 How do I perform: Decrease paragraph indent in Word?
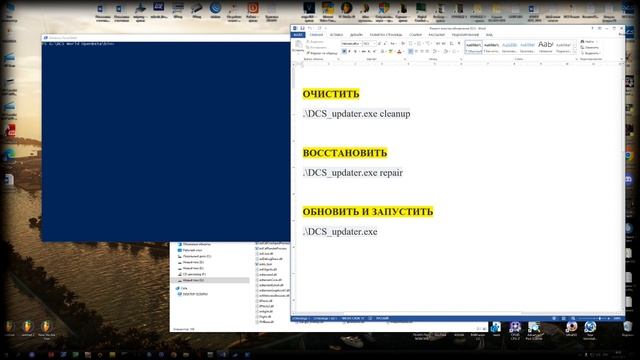438,44
